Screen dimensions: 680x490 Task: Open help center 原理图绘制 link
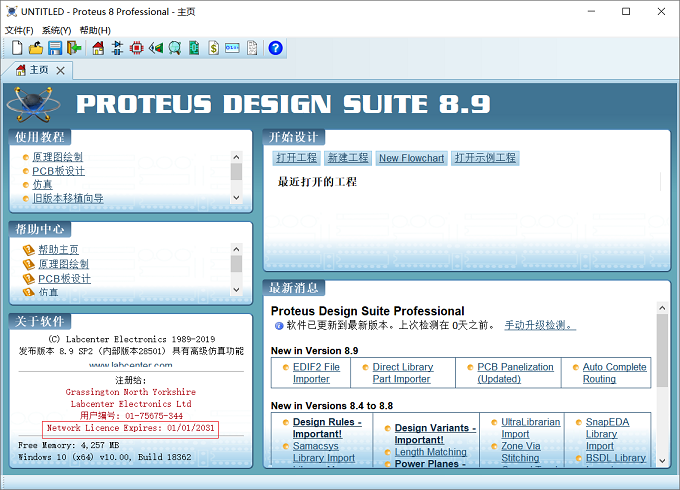[x=64, y=264]
